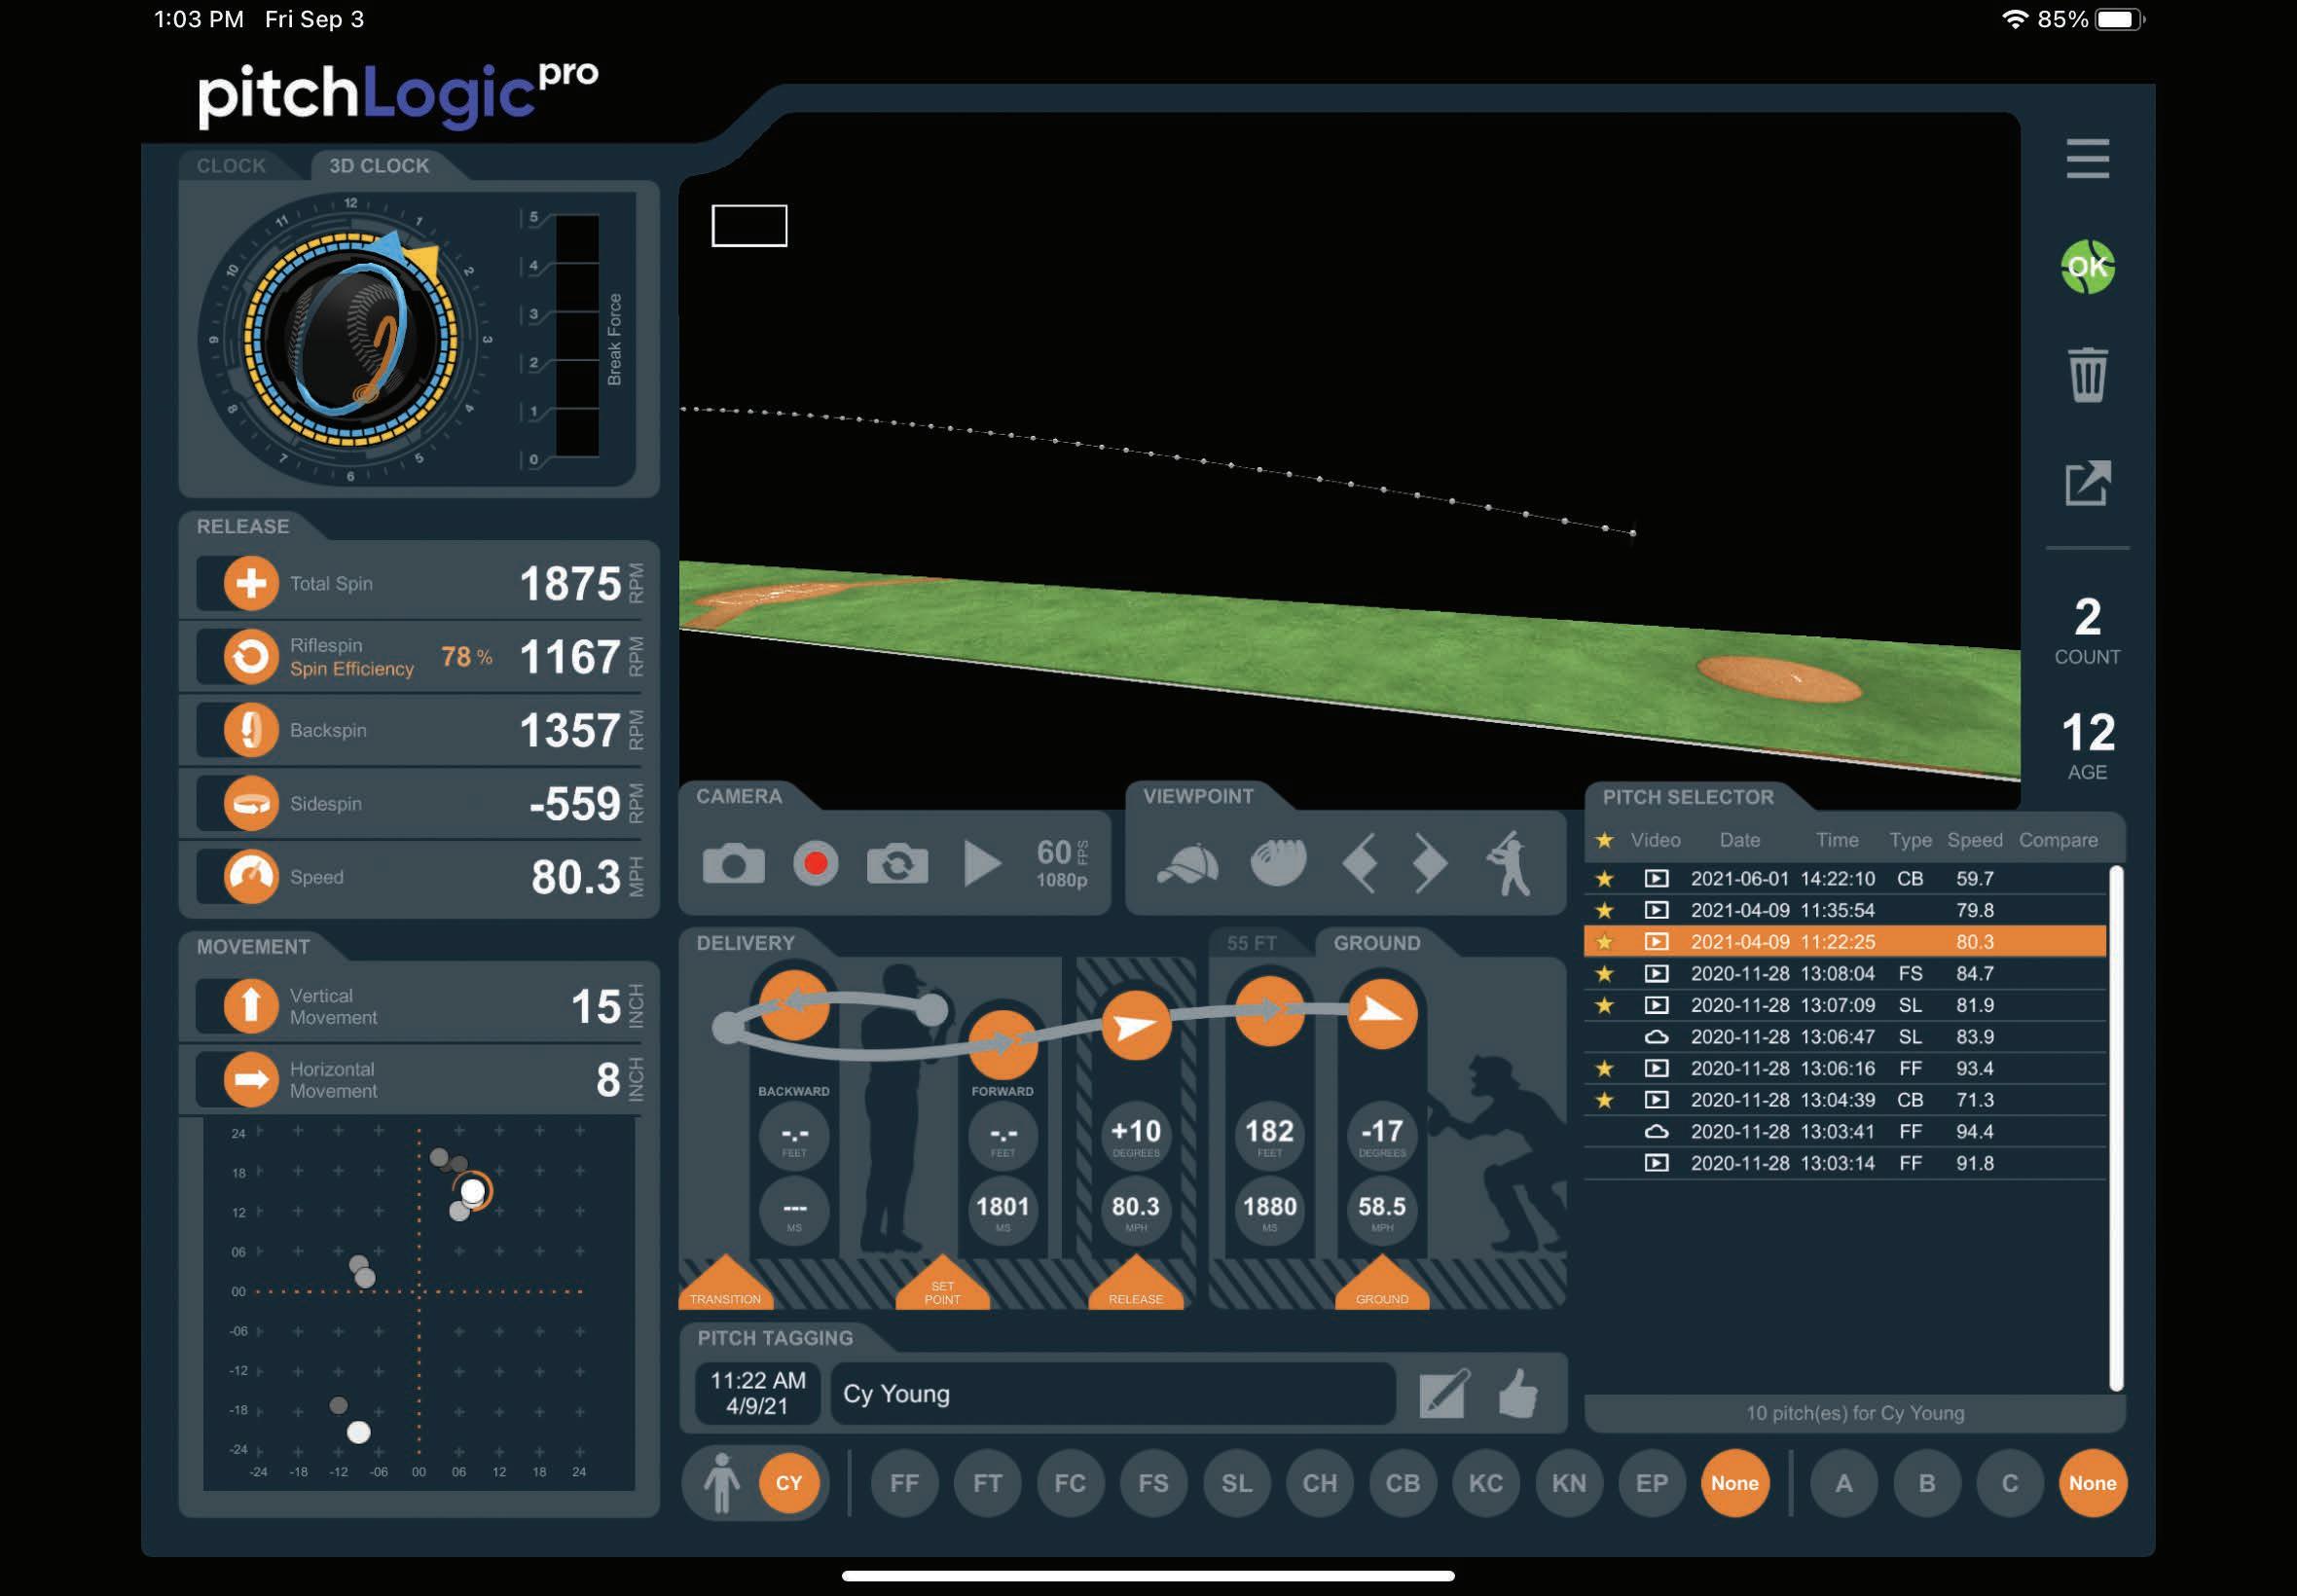Open the 55 FT tab
Viewport: 2297px width, 1596px height.
click(1251, 943)
